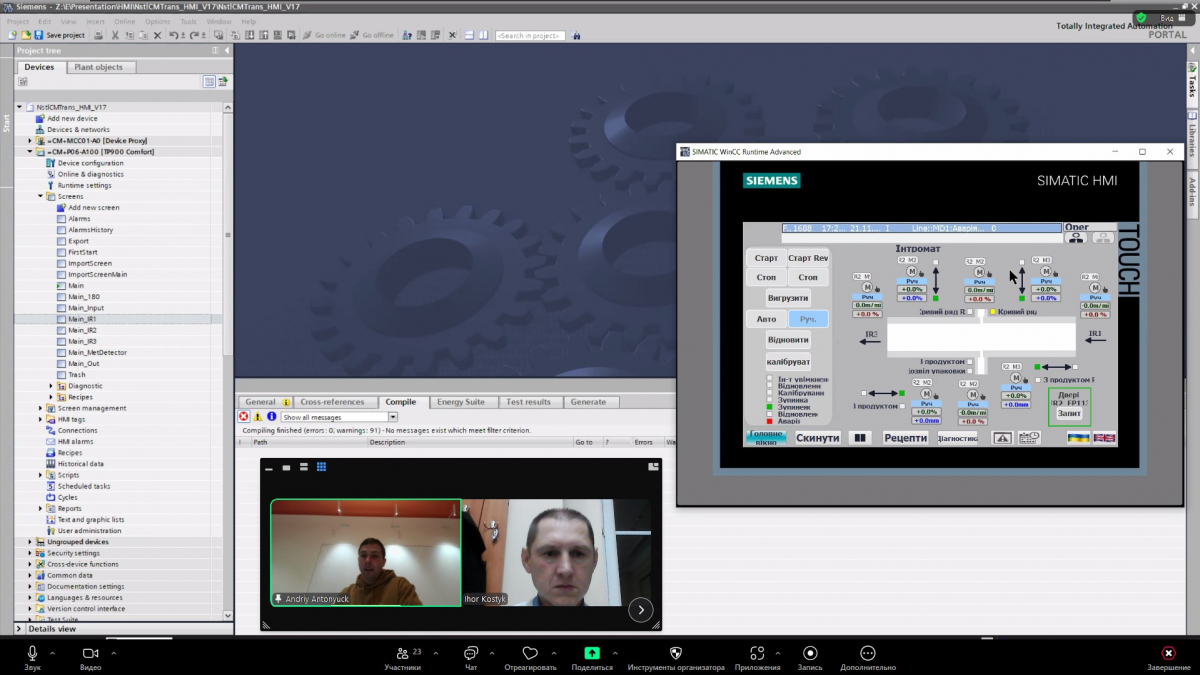Toggle the Авто mode button
The width and height of the screenshot is (1200, 675).
[767, 319]
